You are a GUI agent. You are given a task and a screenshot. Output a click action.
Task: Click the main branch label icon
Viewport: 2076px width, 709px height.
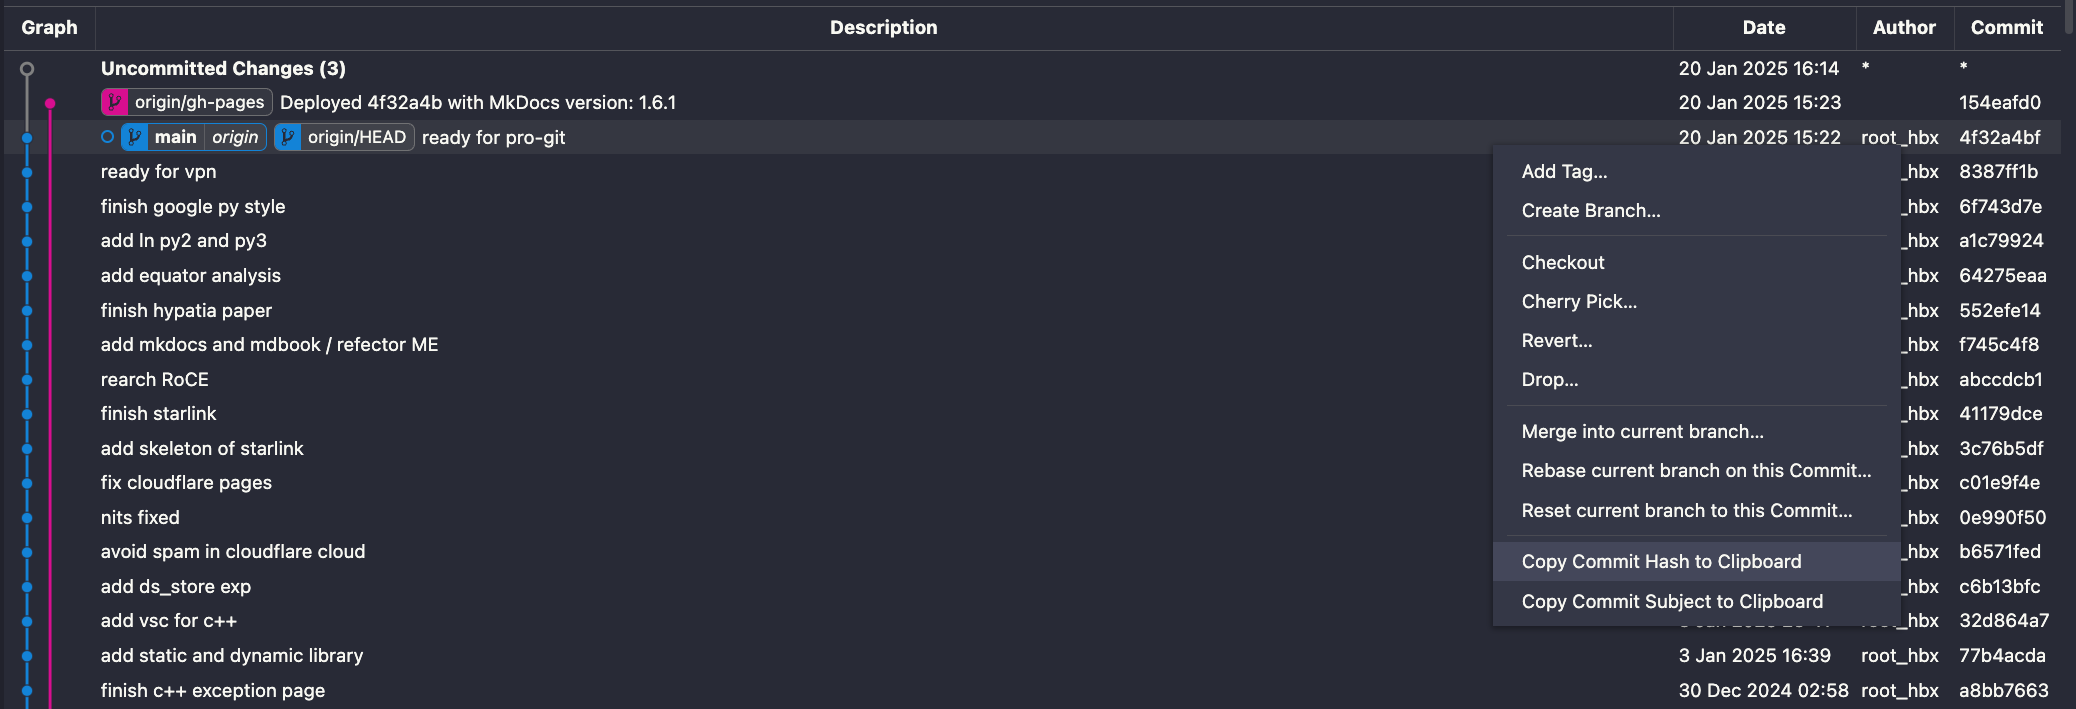[x=135, y=137]
